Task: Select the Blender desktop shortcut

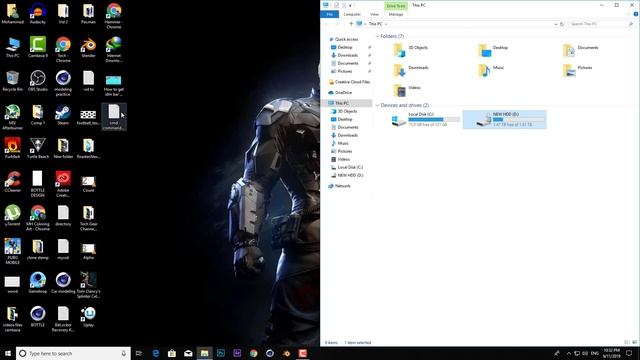Action: coord(88,47)
